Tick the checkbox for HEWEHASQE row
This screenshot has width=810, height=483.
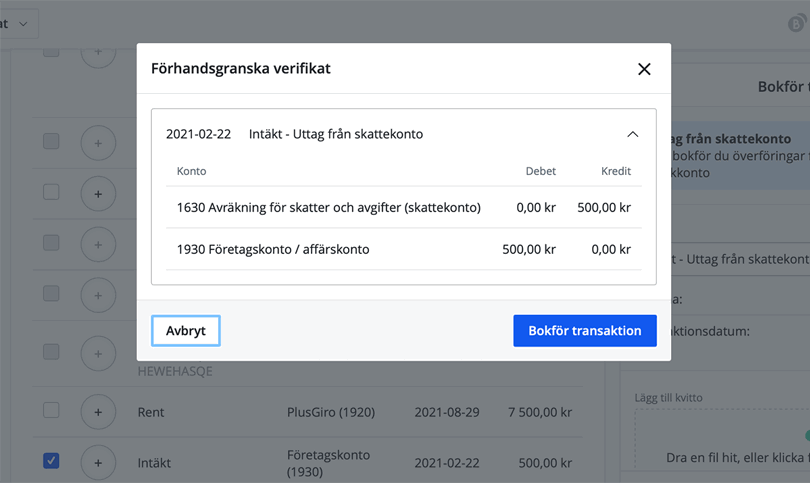(x=51, y=352)
